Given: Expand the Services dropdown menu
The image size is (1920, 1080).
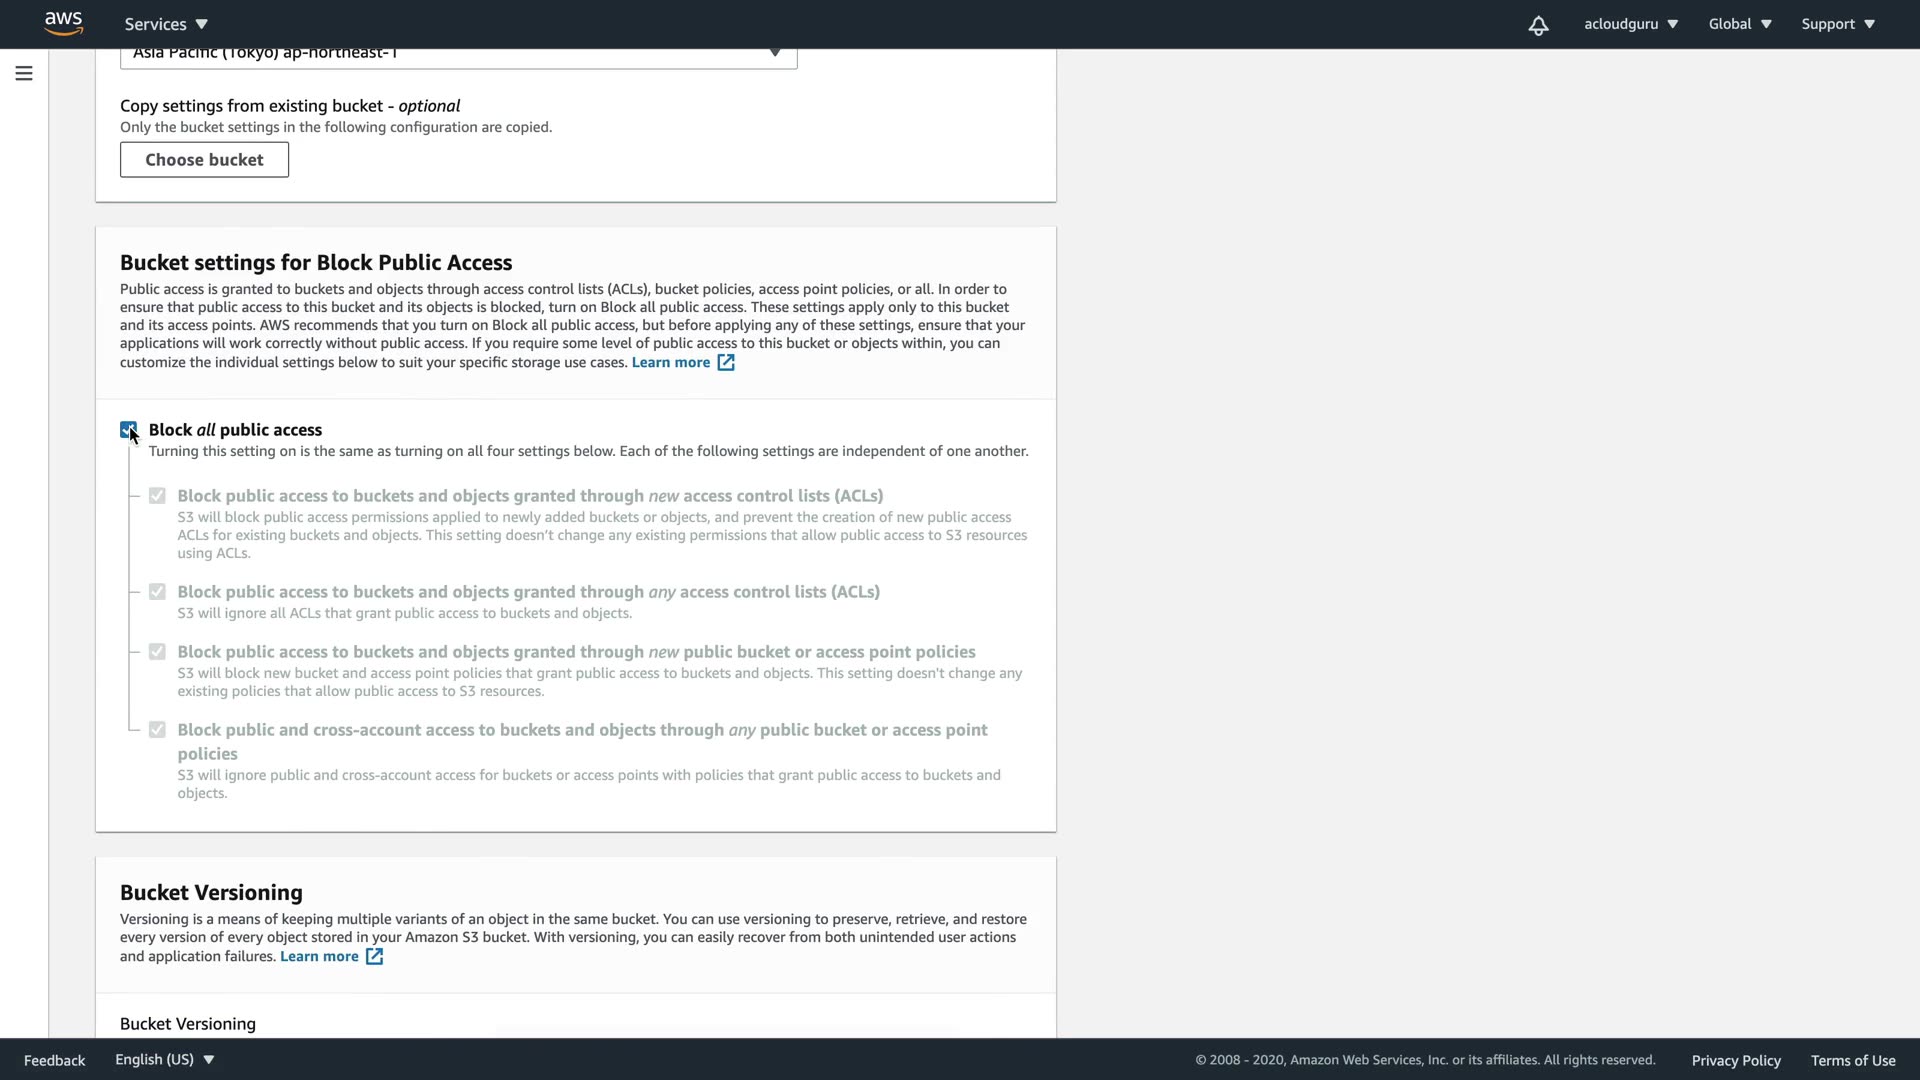Looking at the screenshot, I should (166, 24).
